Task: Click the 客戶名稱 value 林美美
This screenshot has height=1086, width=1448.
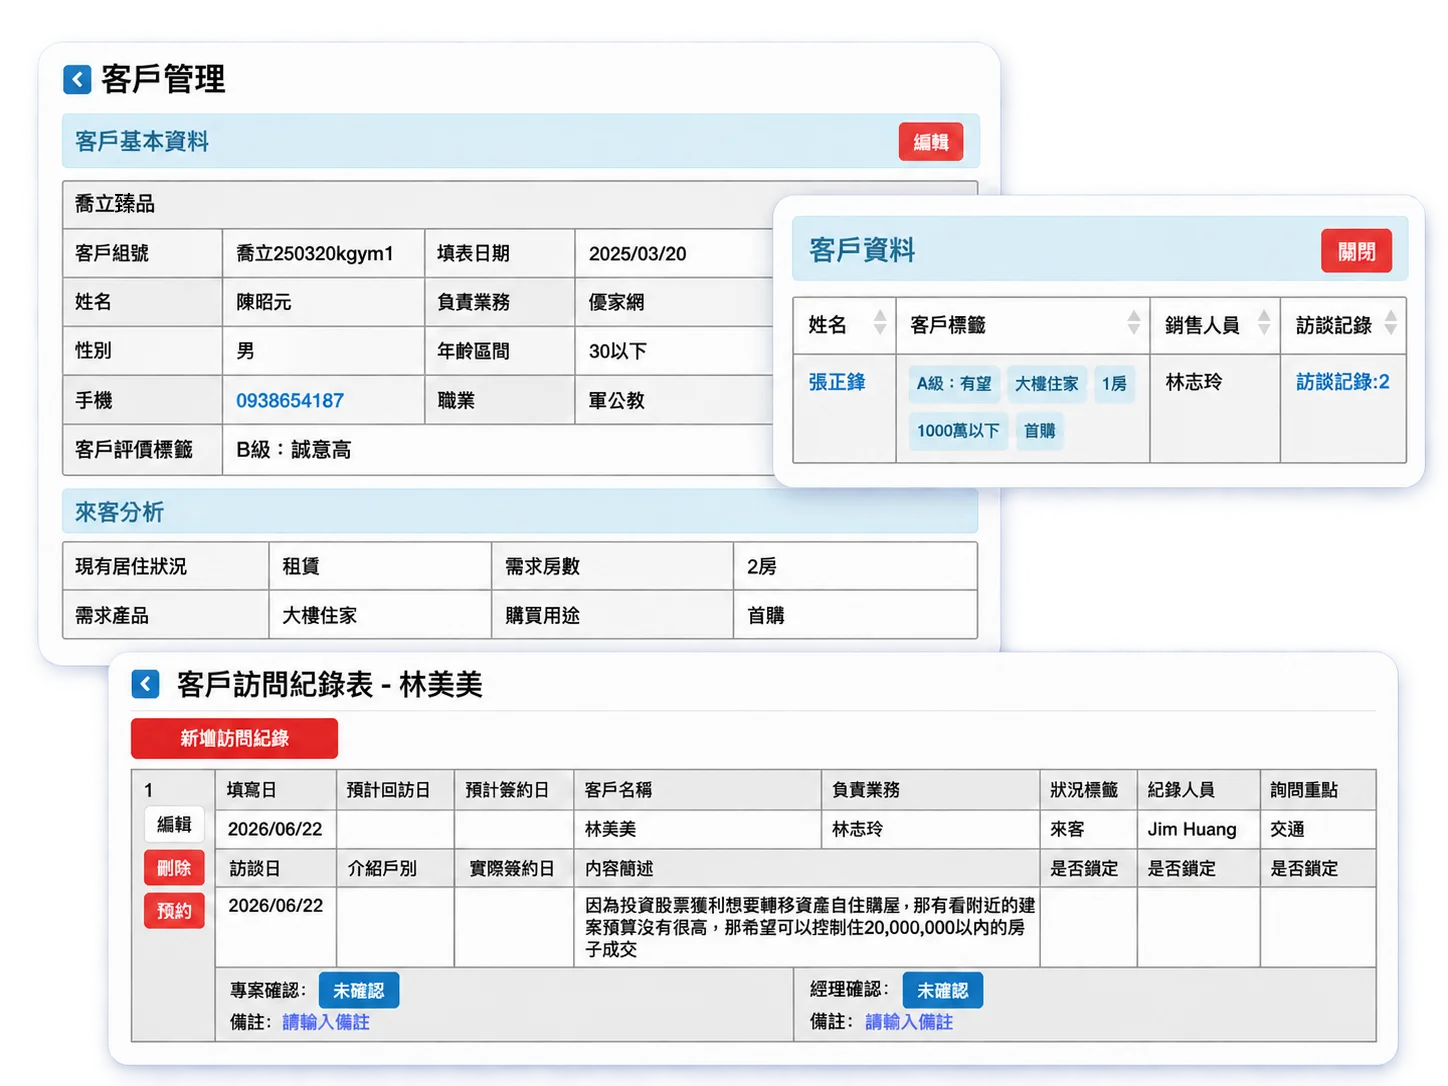Action: (x=611, y=829)
